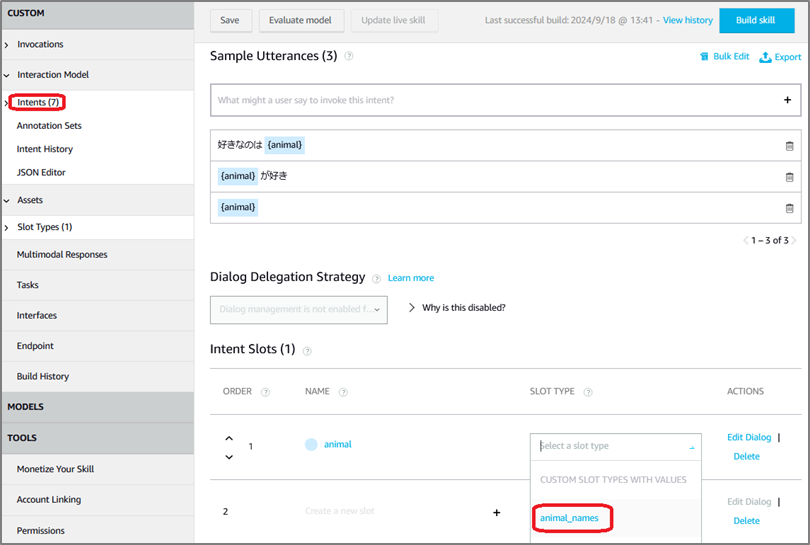Image resolution: width=810 pixels, height=545 pixels.
Task: Open the View history link
Action: click(x=688, y=20)
